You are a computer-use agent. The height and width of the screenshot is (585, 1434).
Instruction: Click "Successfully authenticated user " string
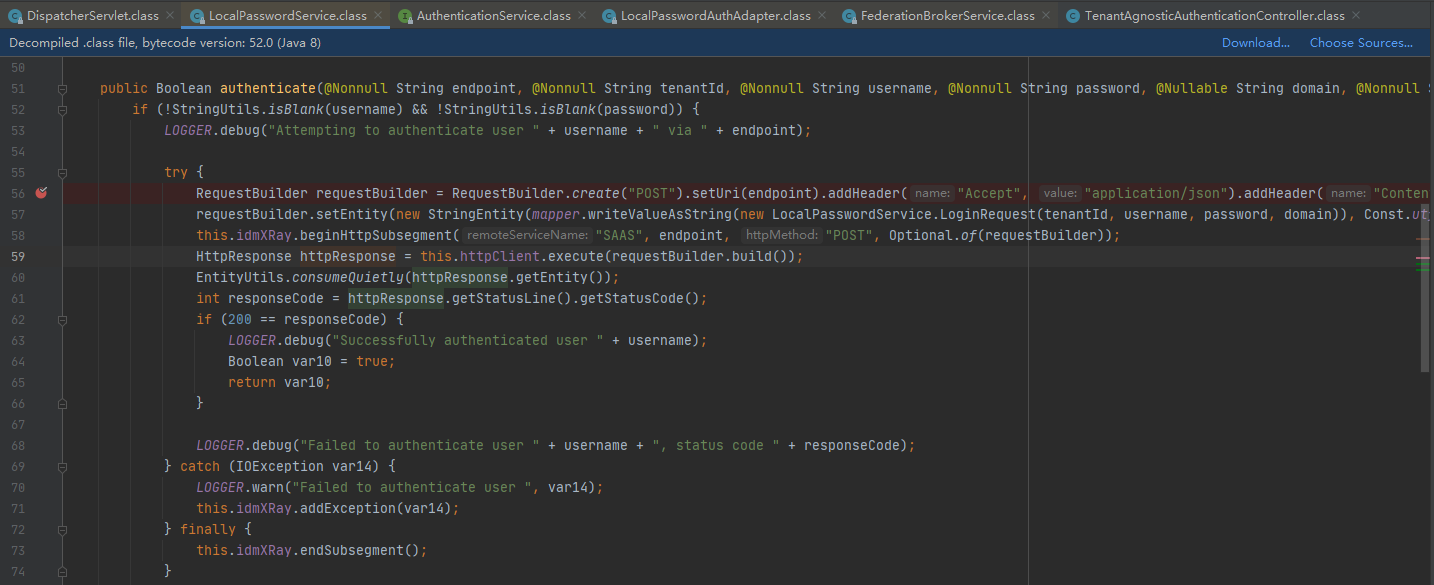(x=468, y=340)
